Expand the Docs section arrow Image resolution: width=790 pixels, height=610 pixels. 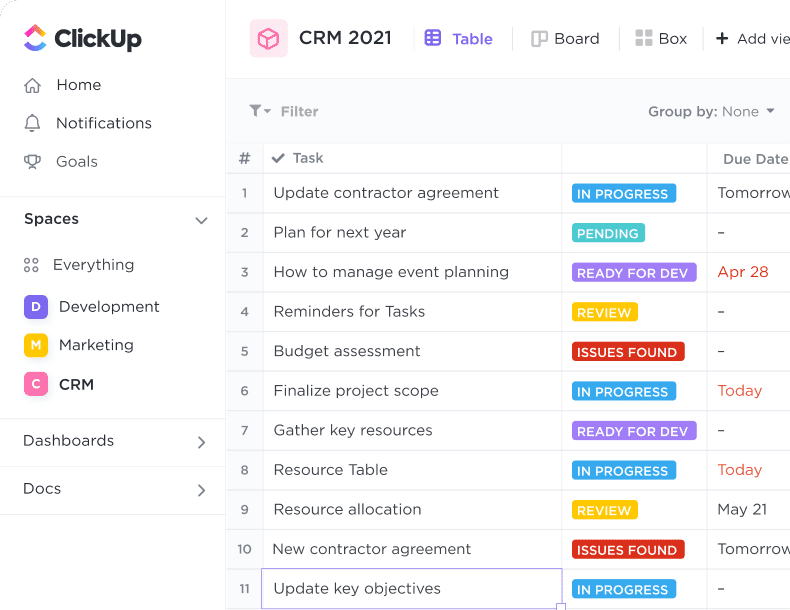pos(202,490)
